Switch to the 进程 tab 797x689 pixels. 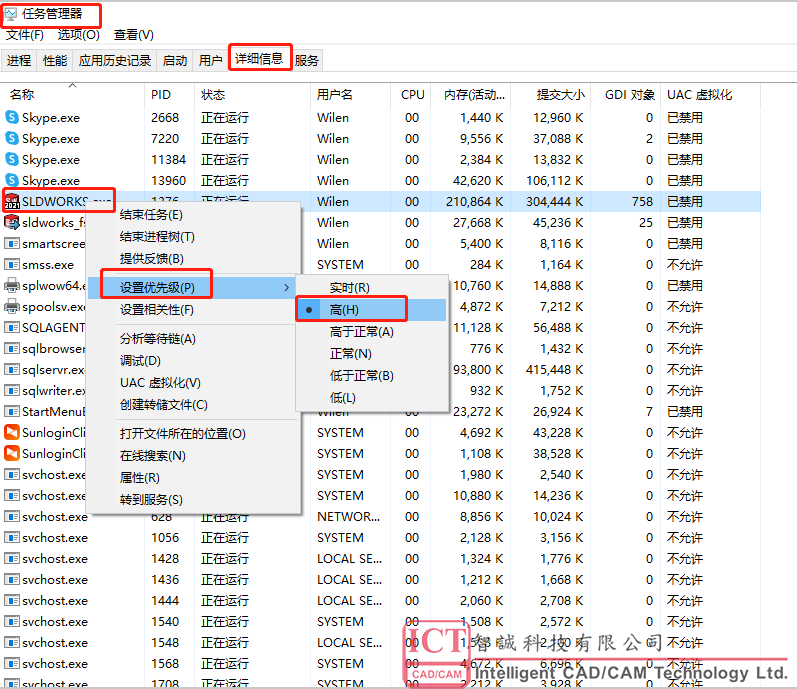pyautogui.click(x=19, y=60)
